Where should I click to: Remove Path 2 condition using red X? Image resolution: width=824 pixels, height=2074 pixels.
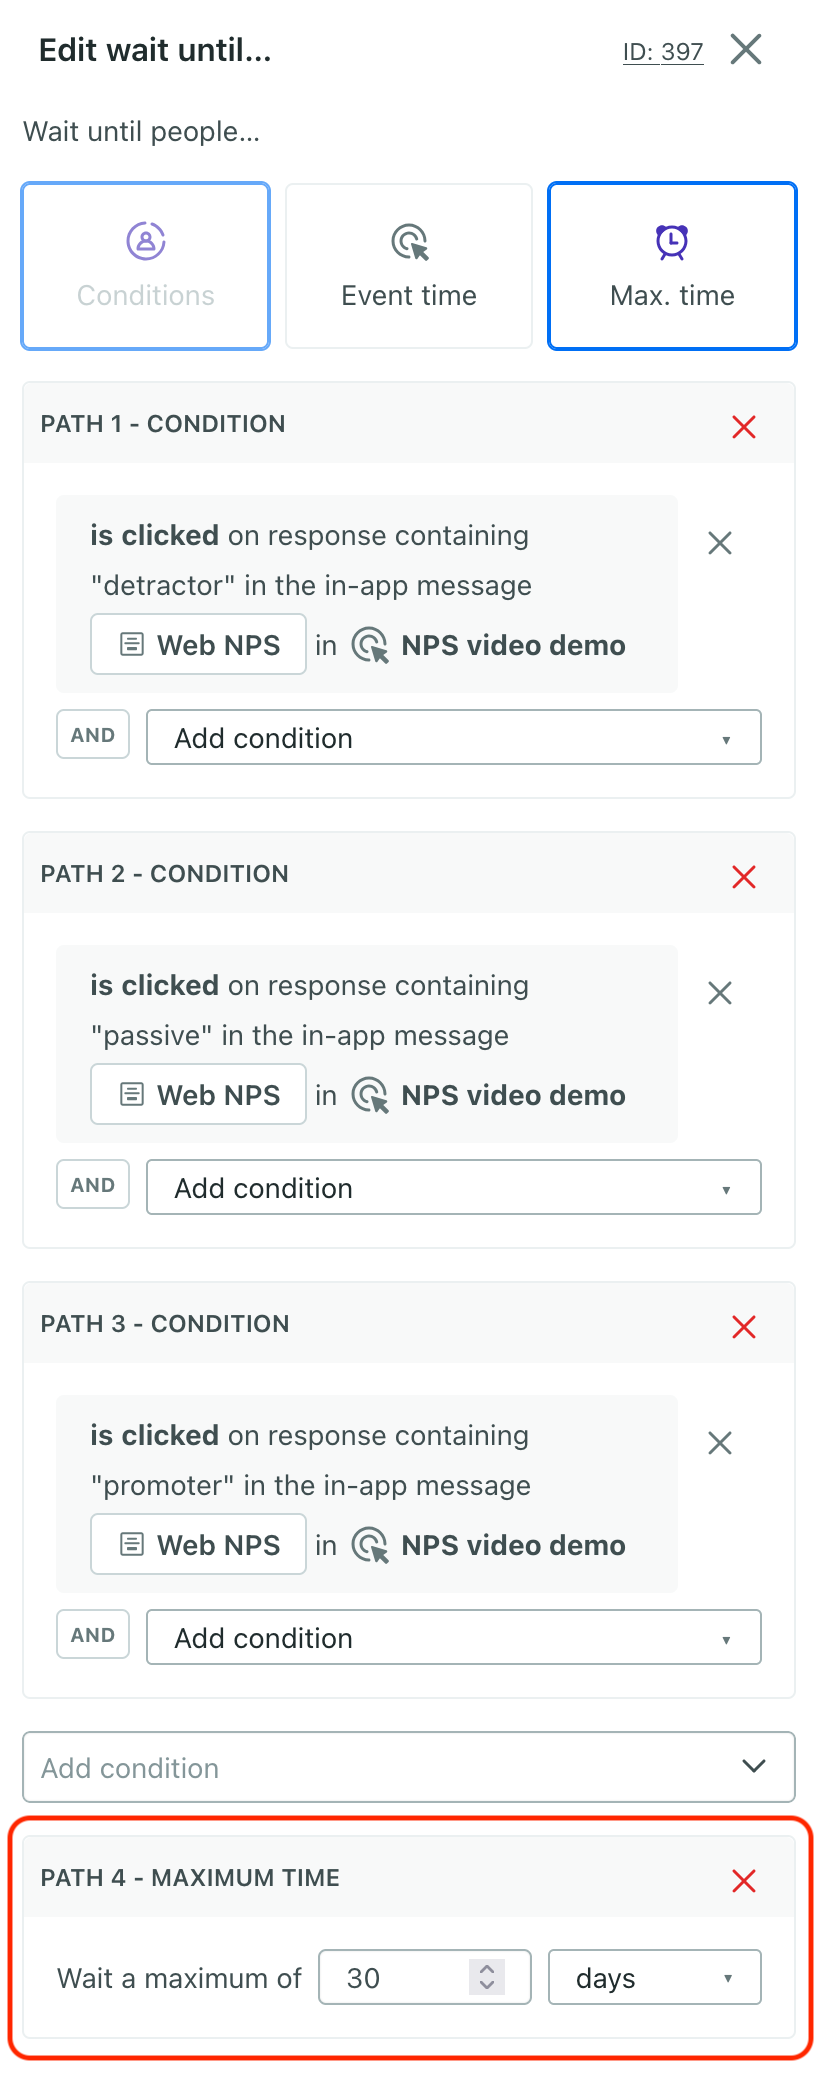coord(743,877)
